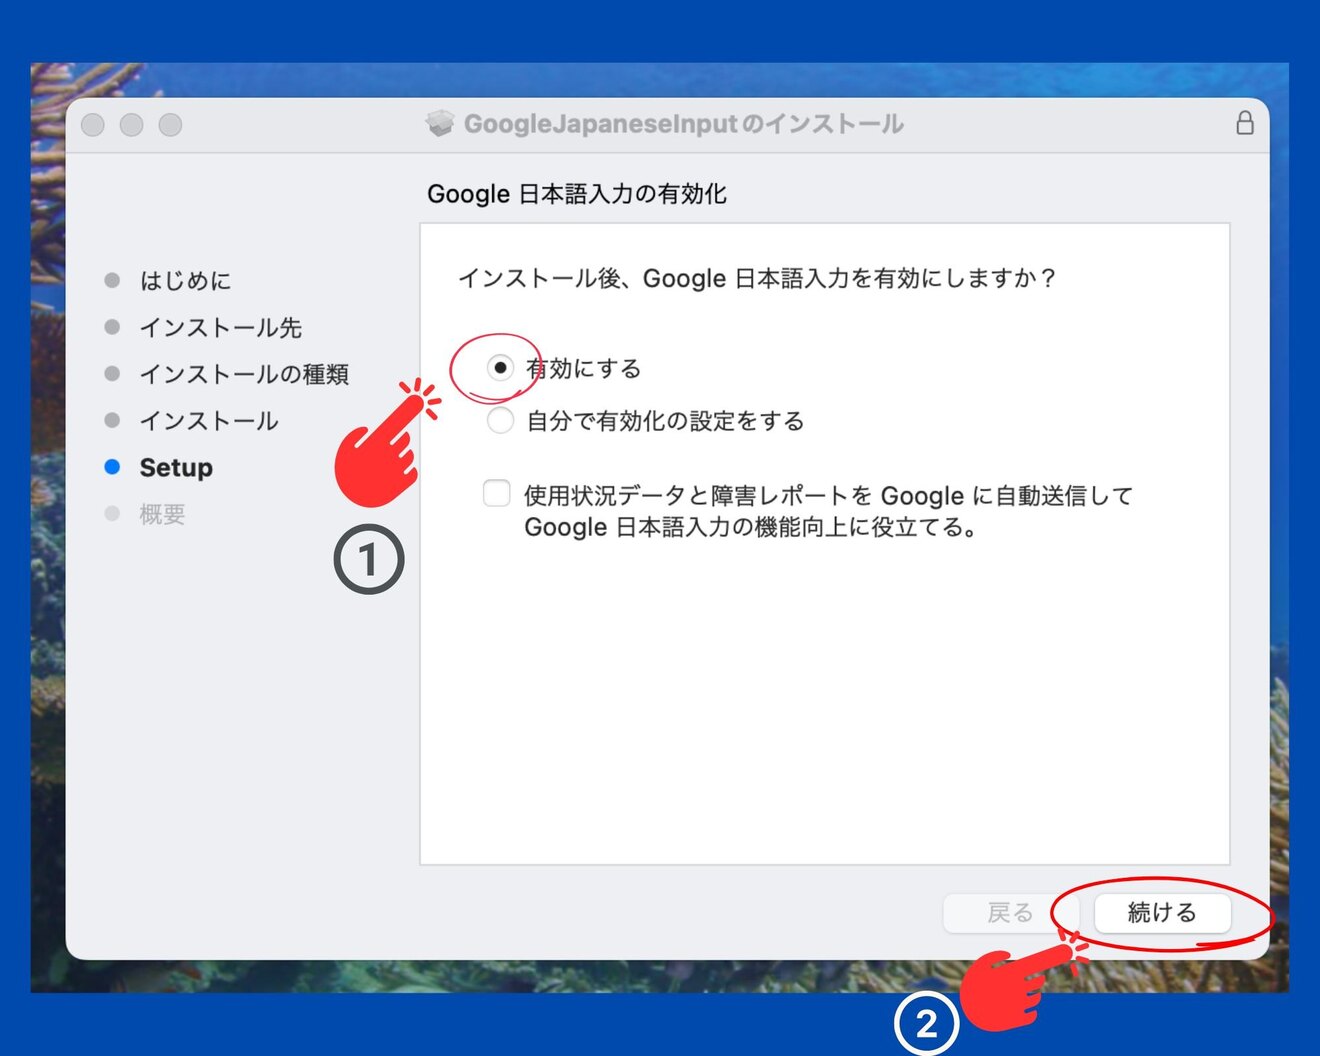Choose 自分で有効化の設定をする option
The width and height of the screenshot is (1320, 1056).
coord(500,420)
